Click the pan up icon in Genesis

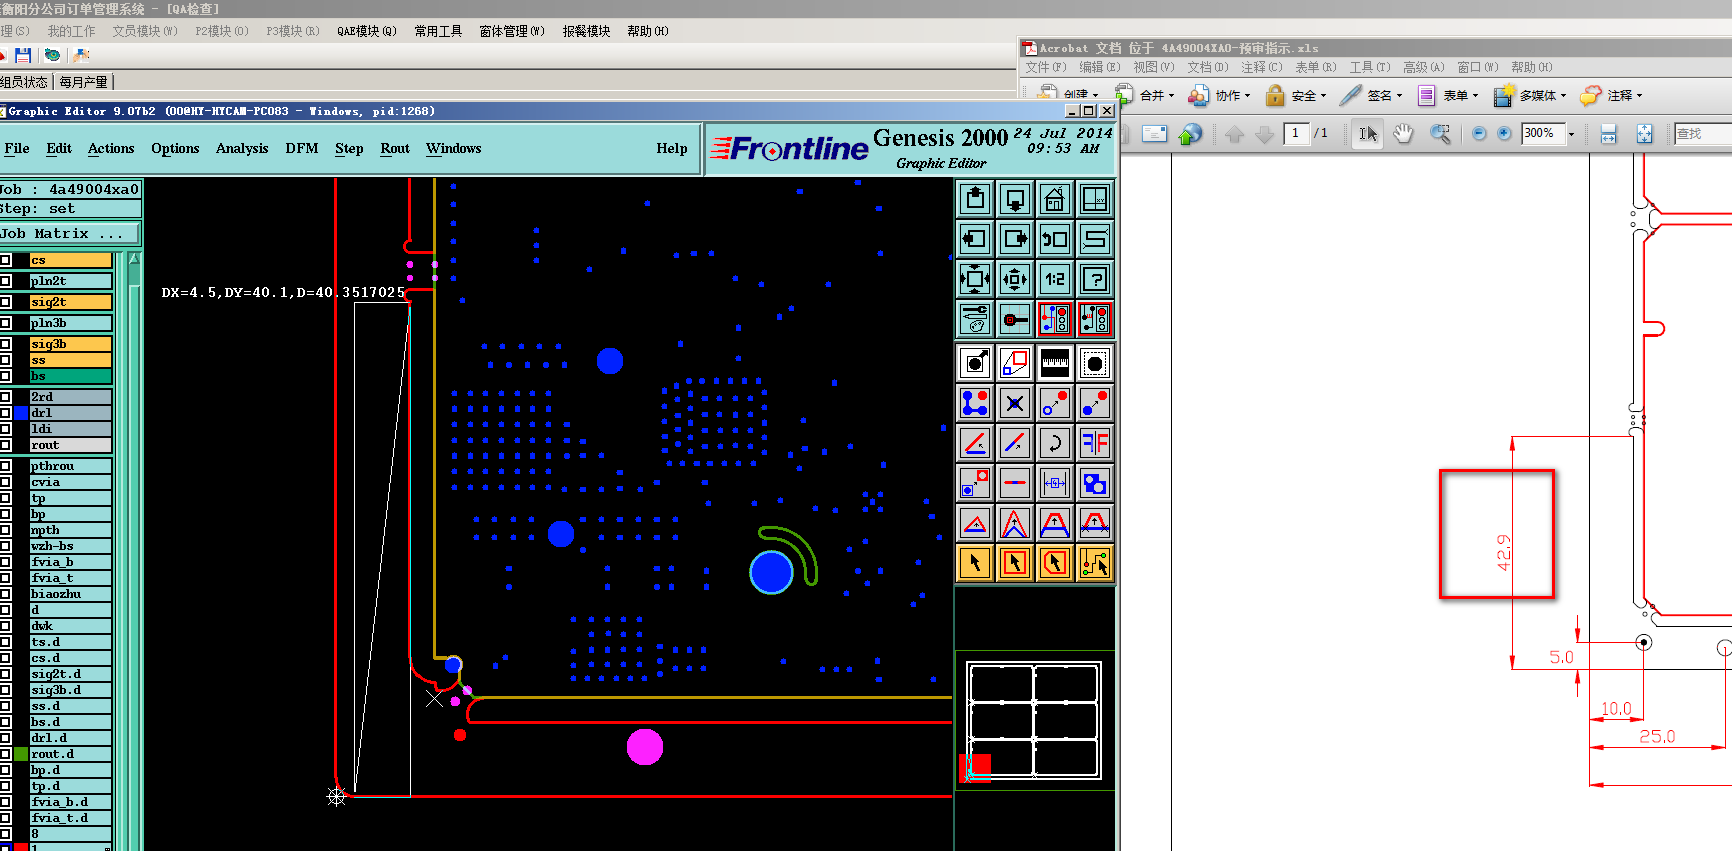[x=975, y=199]
